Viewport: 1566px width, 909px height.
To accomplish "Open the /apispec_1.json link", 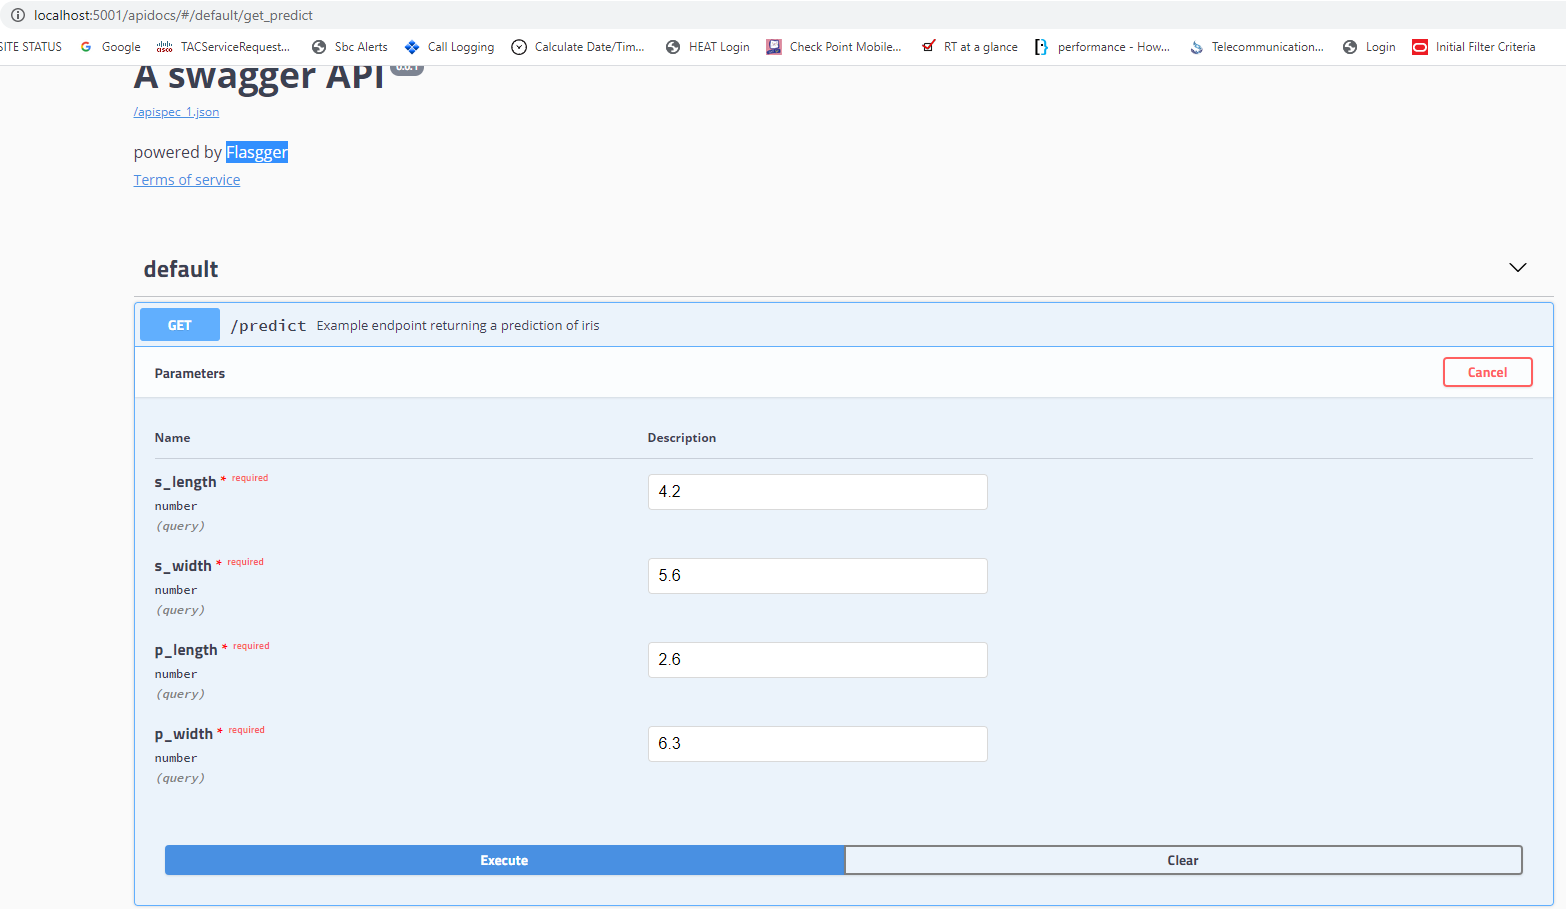I will (176, 112).
